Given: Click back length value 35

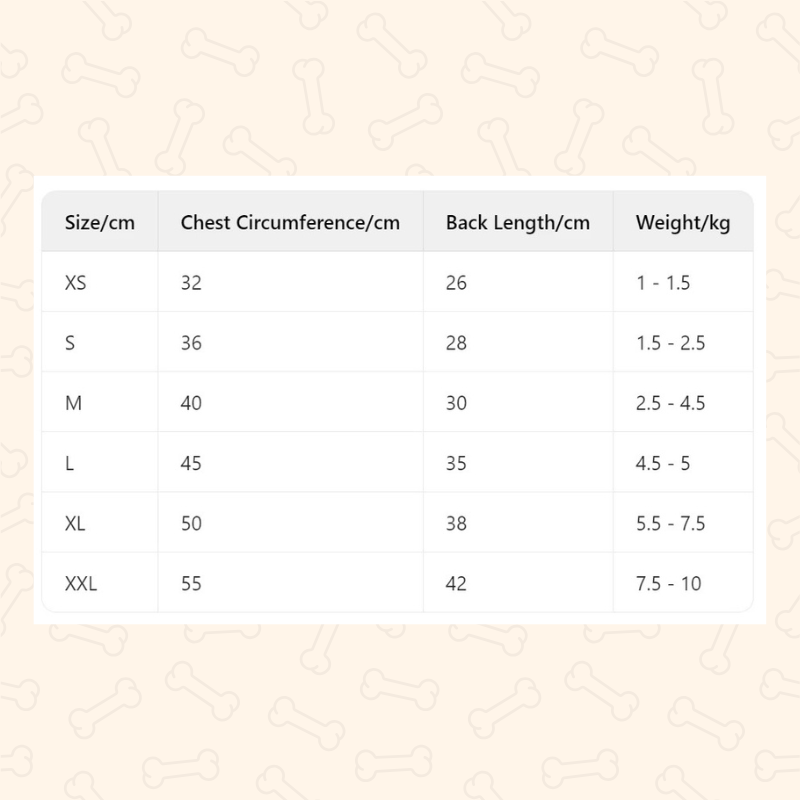Looking at the screenshot, I should 456,463.
